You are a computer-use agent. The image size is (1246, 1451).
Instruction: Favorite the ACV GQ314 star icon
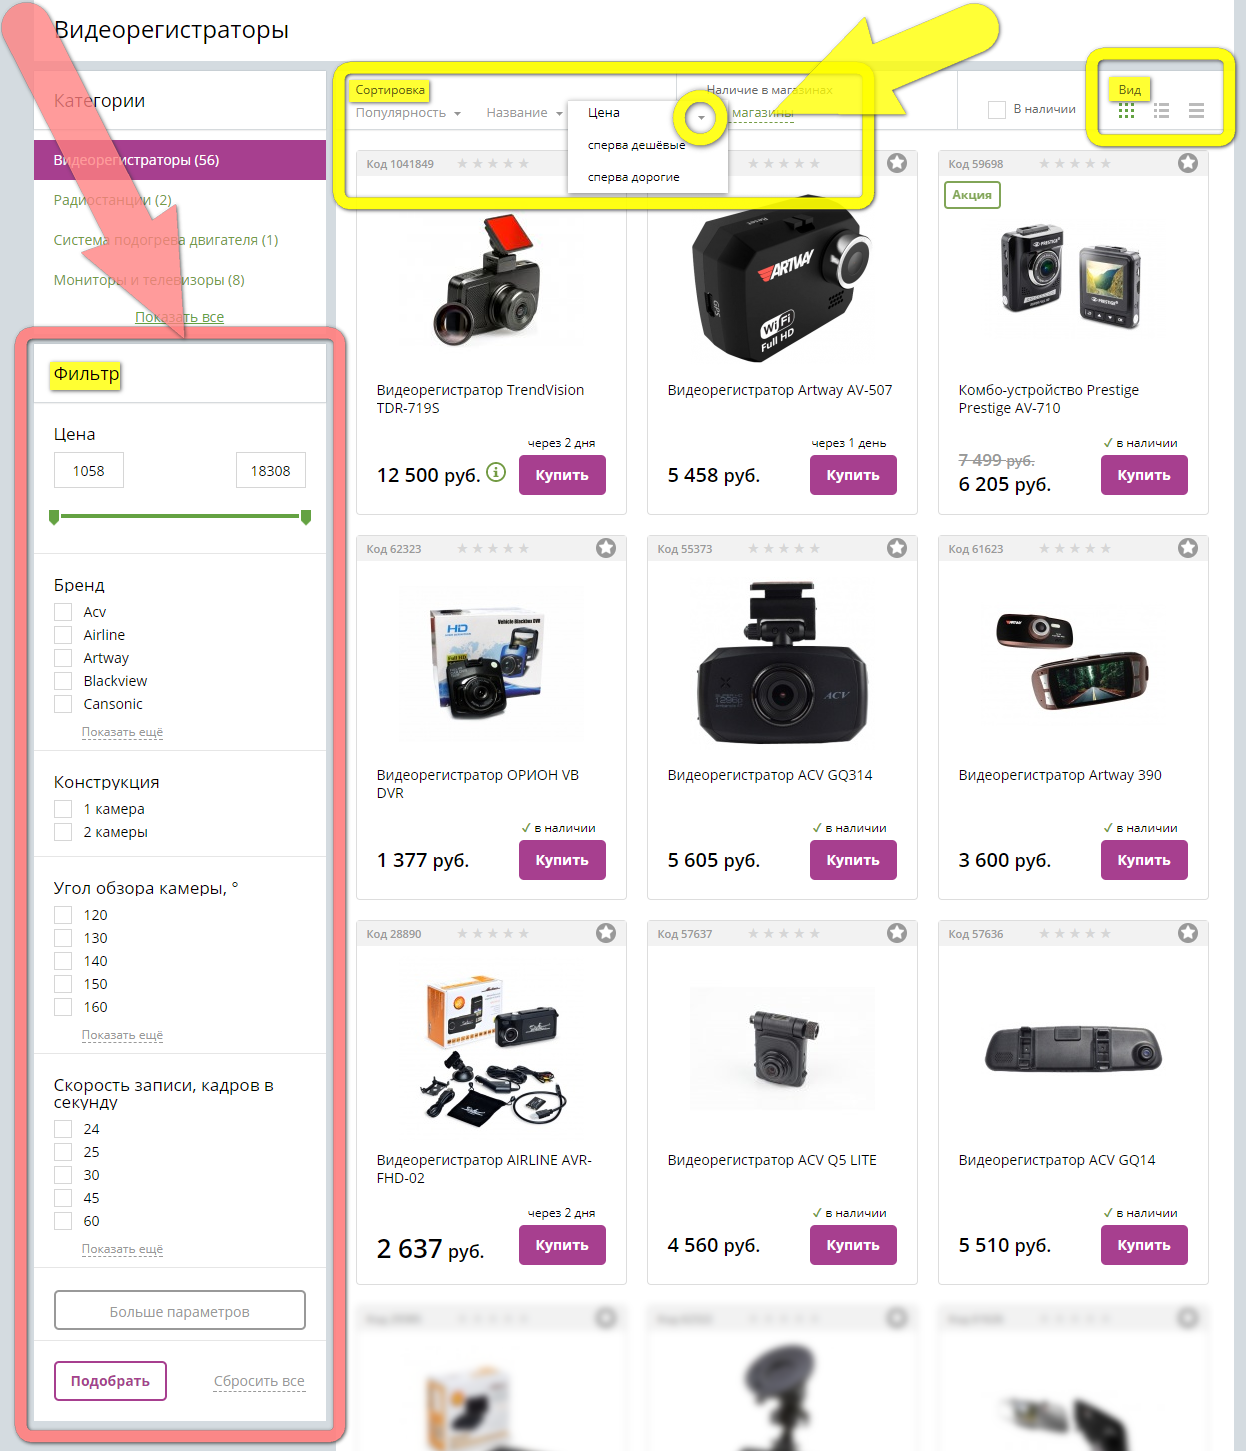pos(897,548)
